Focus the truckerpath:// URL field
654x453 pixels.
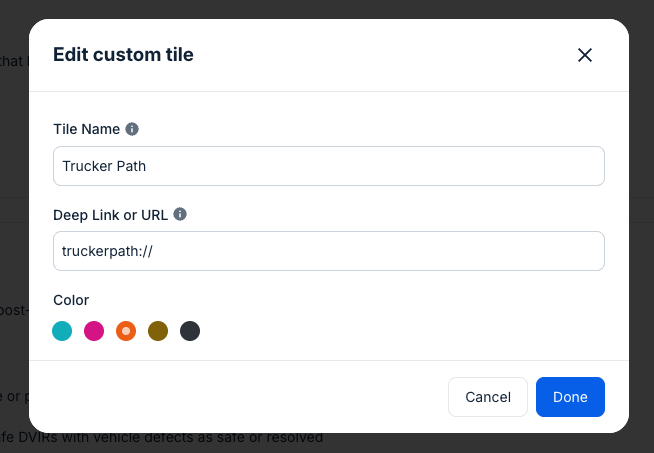pos(328,251)
